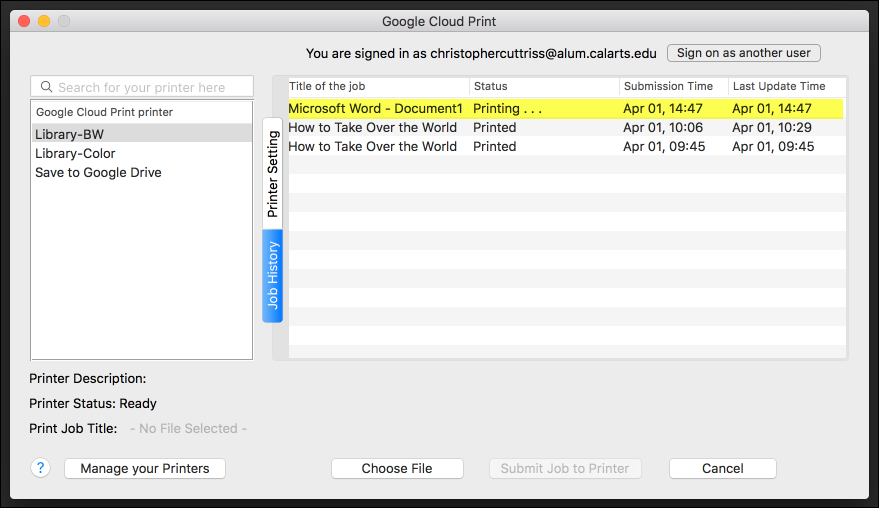
Task: Click the help question mark icon
Action: (x=40, y=468)
